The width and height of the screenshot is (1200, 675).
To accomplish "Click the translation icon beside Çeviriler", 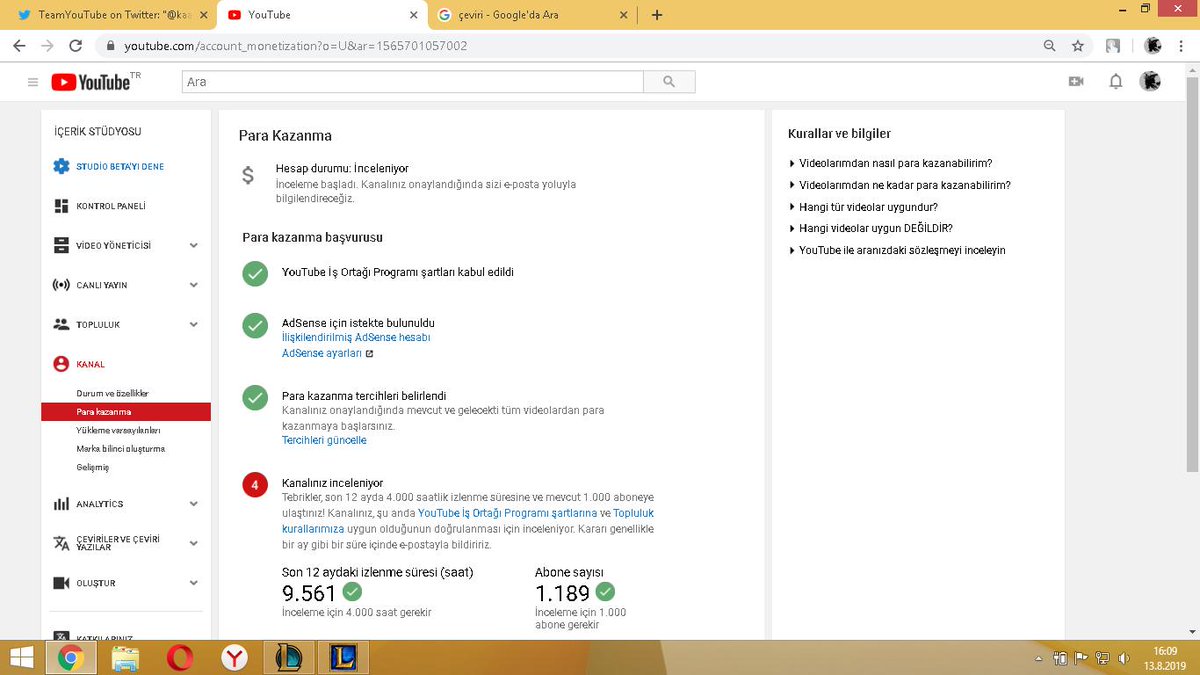I will [61, 543].
